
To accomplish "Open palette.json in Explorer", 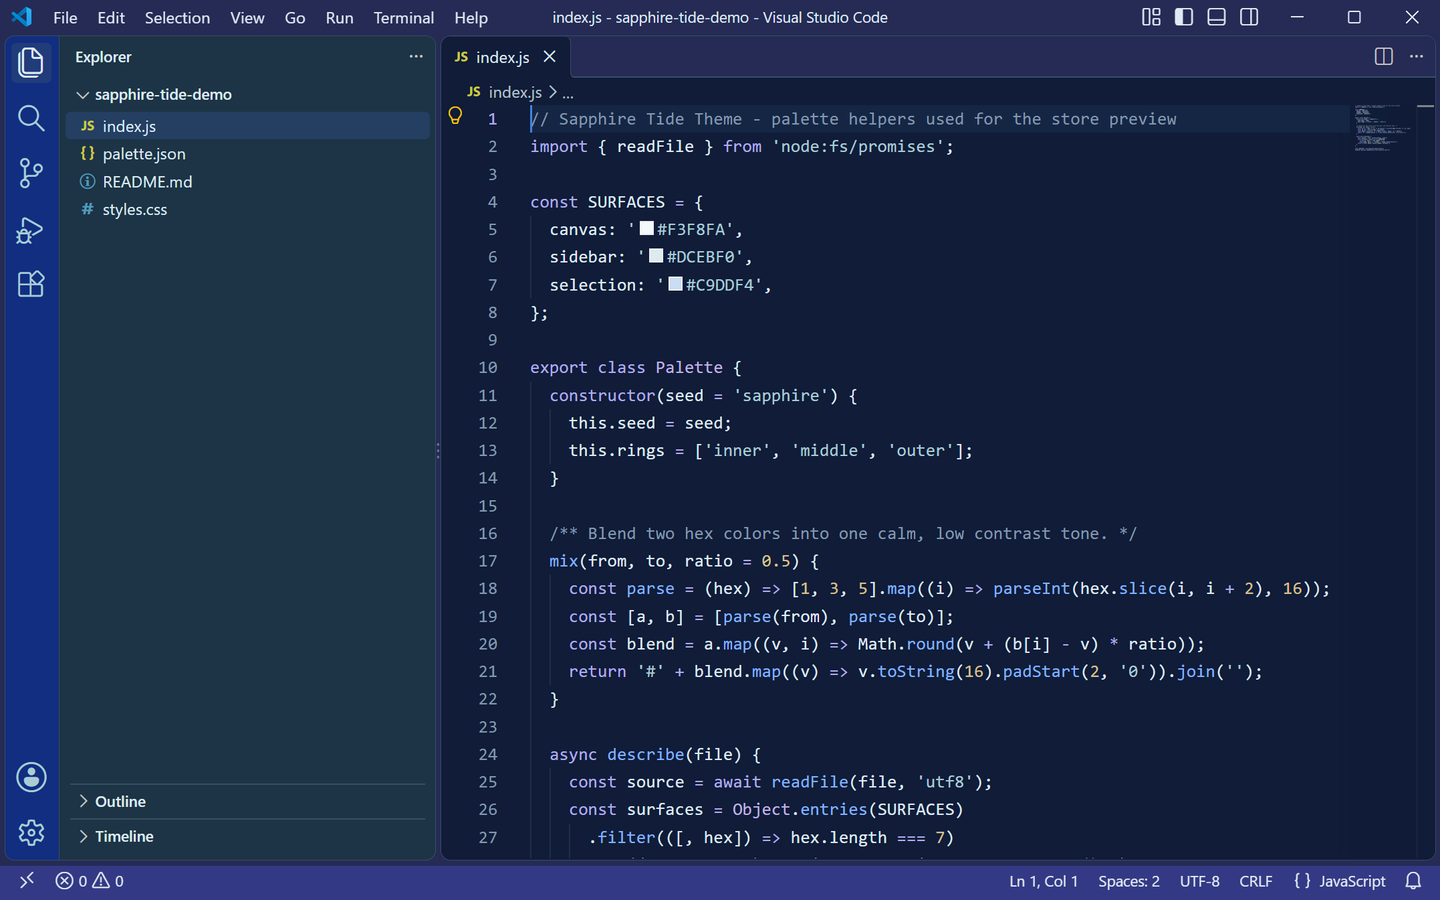I will [x=248, y=154].
